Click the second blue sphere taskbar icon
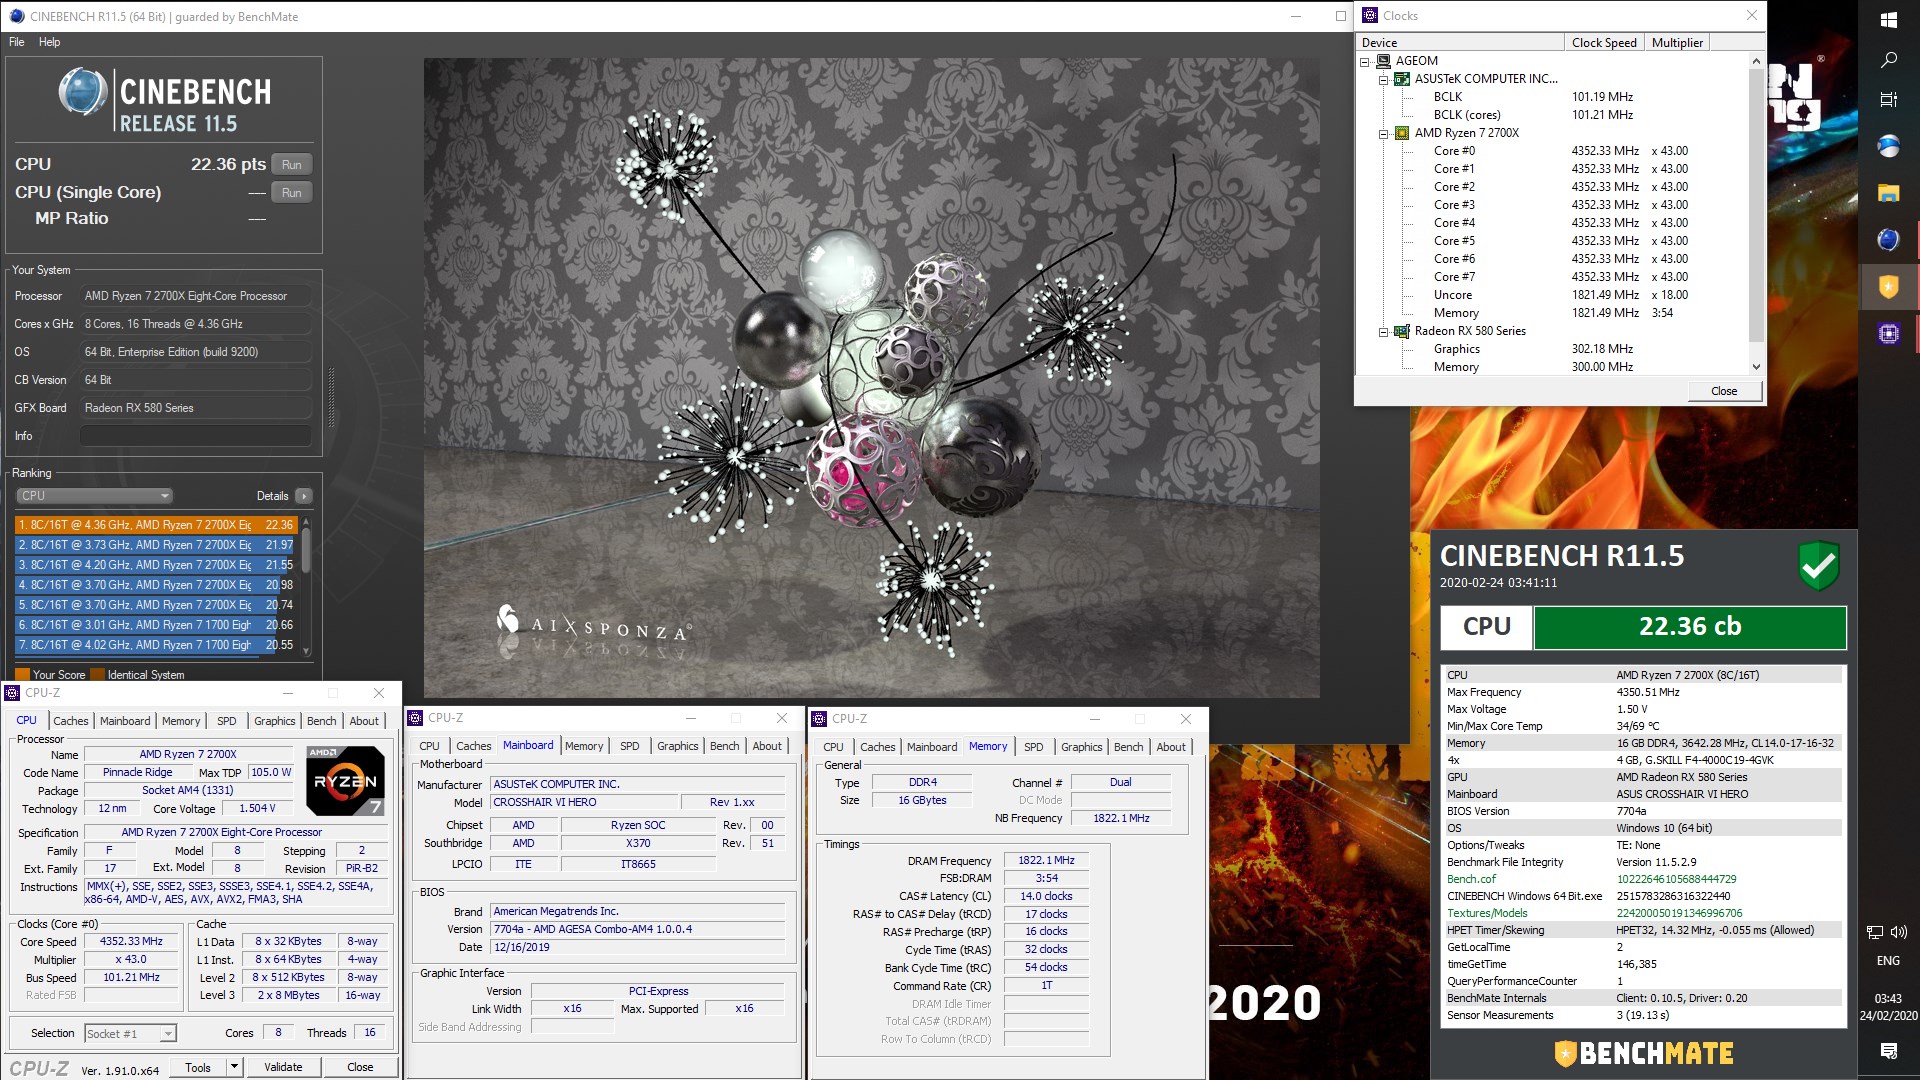Image resolution: width=1920 pixels, height=1080 pixels. (x=1888, y=240)
